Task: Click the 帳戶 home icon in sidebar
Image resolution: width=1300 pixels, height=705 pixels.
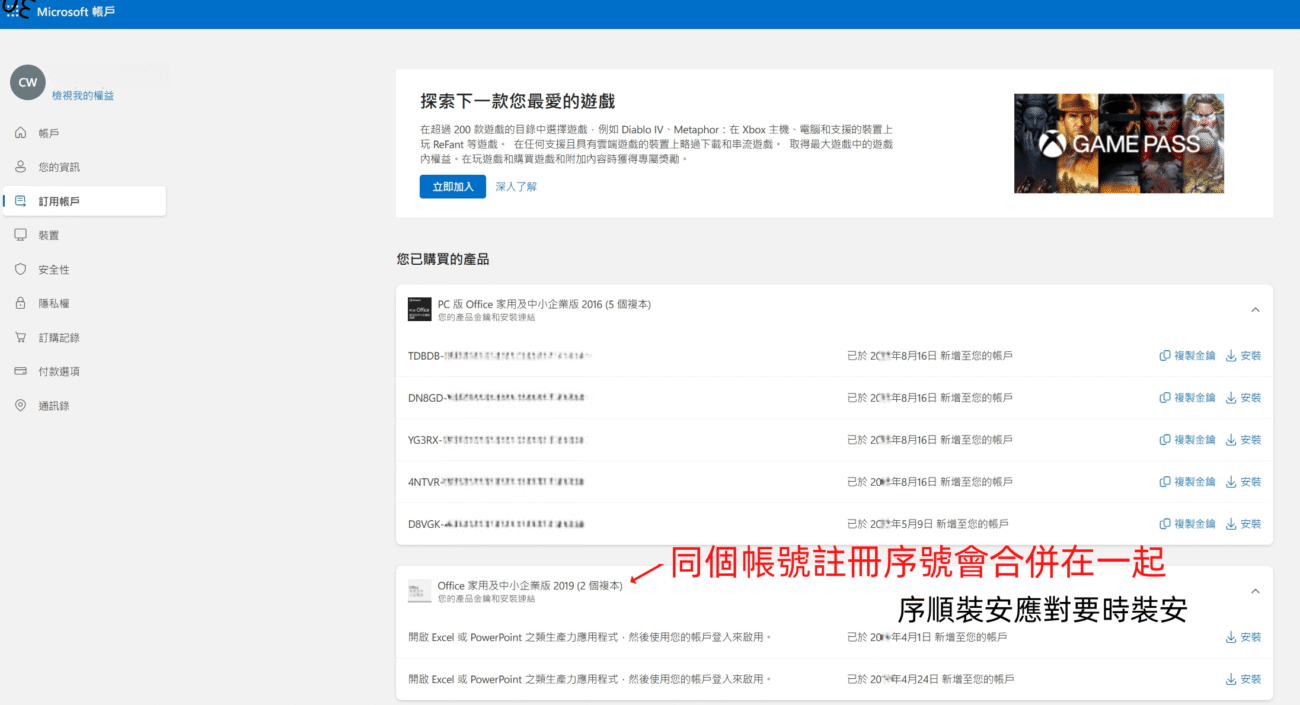Action: click(x=20, y=133)
